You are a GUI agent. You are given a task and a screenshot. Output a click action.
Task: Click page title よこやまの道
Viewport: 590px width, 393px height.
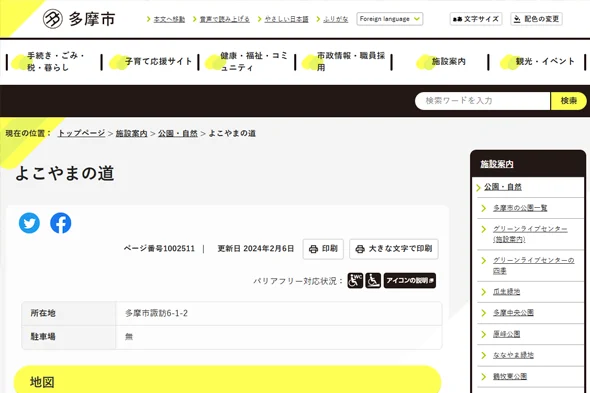65,174
